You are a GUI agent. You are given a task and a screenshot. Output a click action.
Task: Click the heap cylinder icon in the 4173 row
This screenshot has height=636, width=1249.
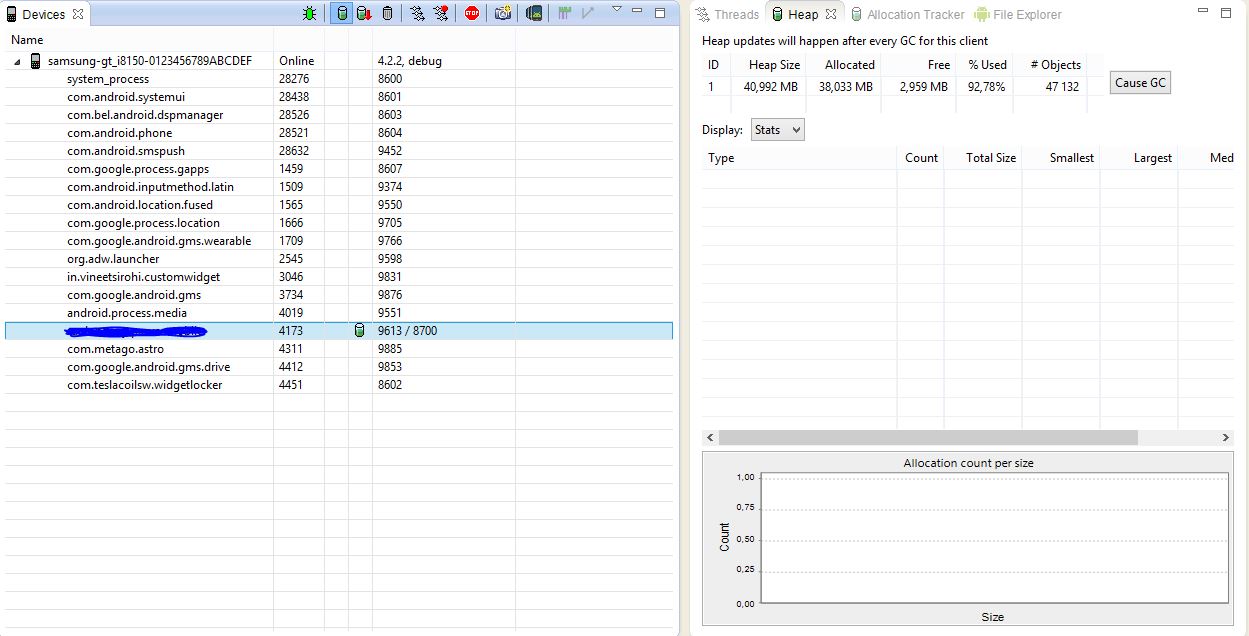[x=360, y=331]
